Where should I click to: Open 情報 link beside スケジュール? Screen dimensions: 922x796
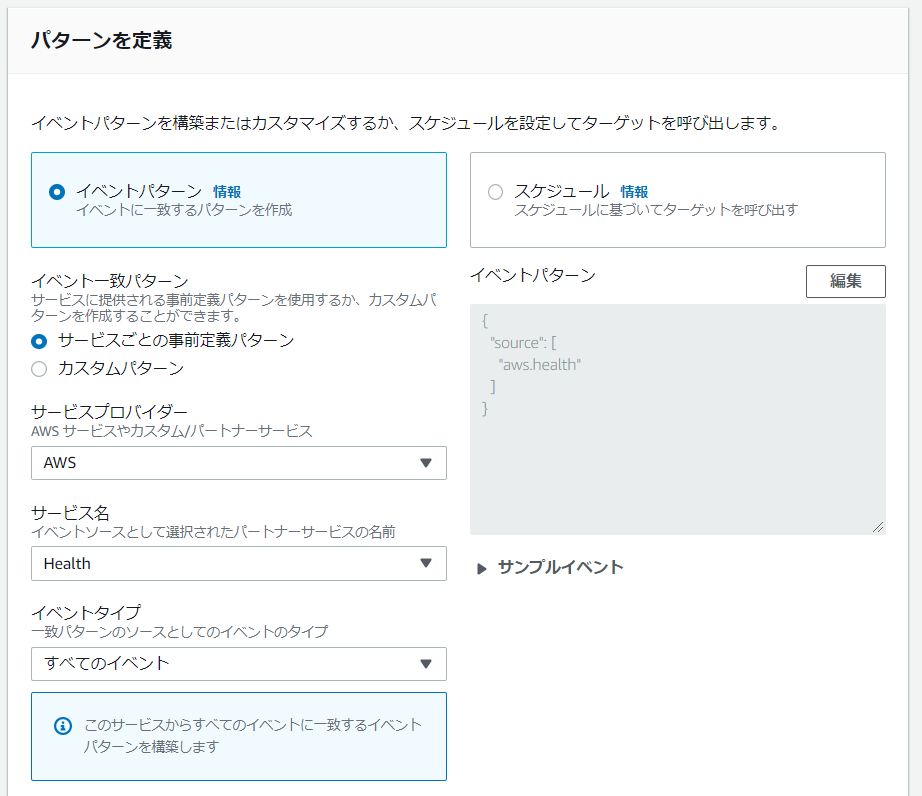coord(634,192)
